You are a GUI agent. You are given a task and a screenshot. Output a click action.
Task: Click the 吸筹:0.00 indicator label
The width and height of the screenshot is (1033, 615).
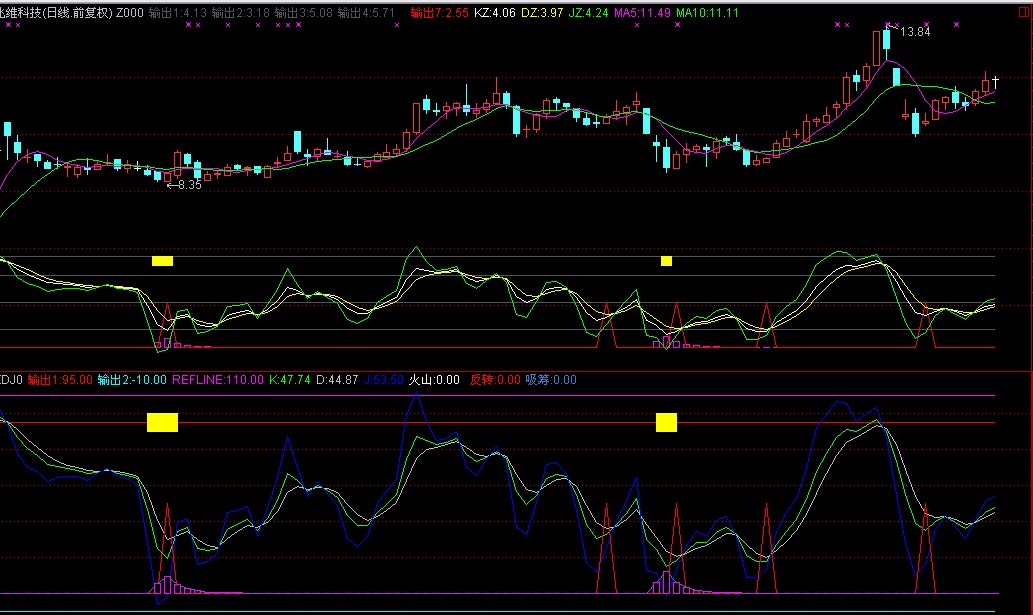pyautogui.click(x=551, y=380)
